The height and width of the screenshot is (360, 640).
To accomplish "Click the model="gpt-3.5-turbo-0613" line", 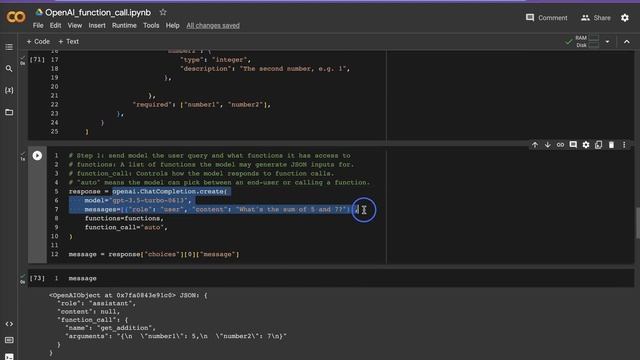I will point(138,200).
